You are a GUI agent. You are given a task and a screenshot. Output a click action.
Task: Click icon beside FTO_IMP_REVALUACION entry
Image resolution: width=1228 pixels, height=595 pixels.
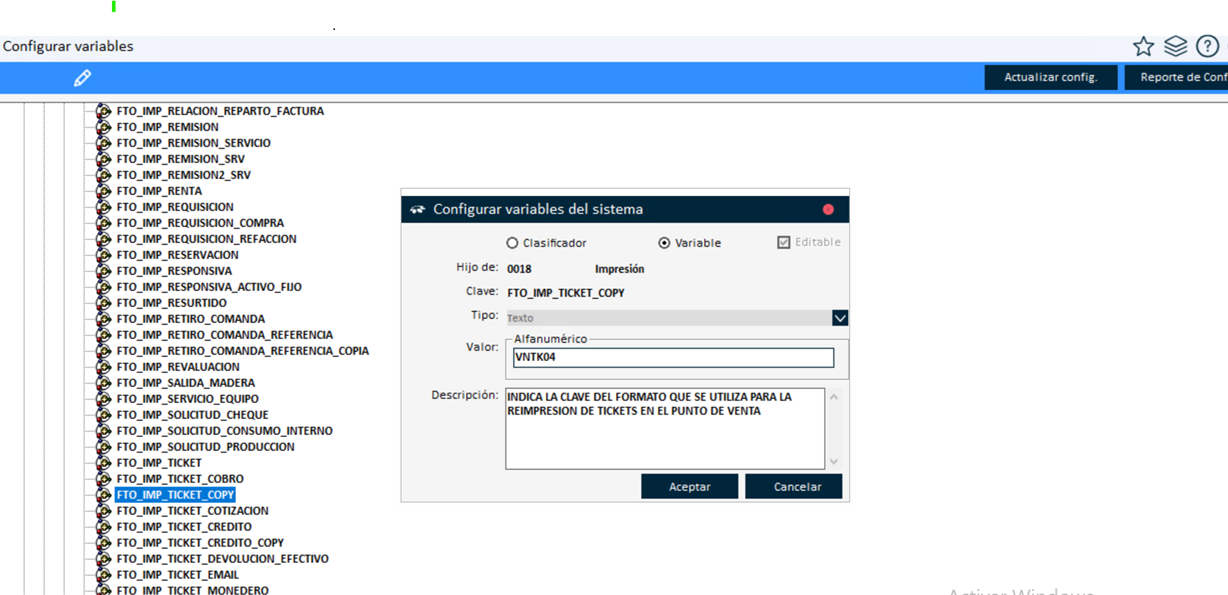point(103,367)
